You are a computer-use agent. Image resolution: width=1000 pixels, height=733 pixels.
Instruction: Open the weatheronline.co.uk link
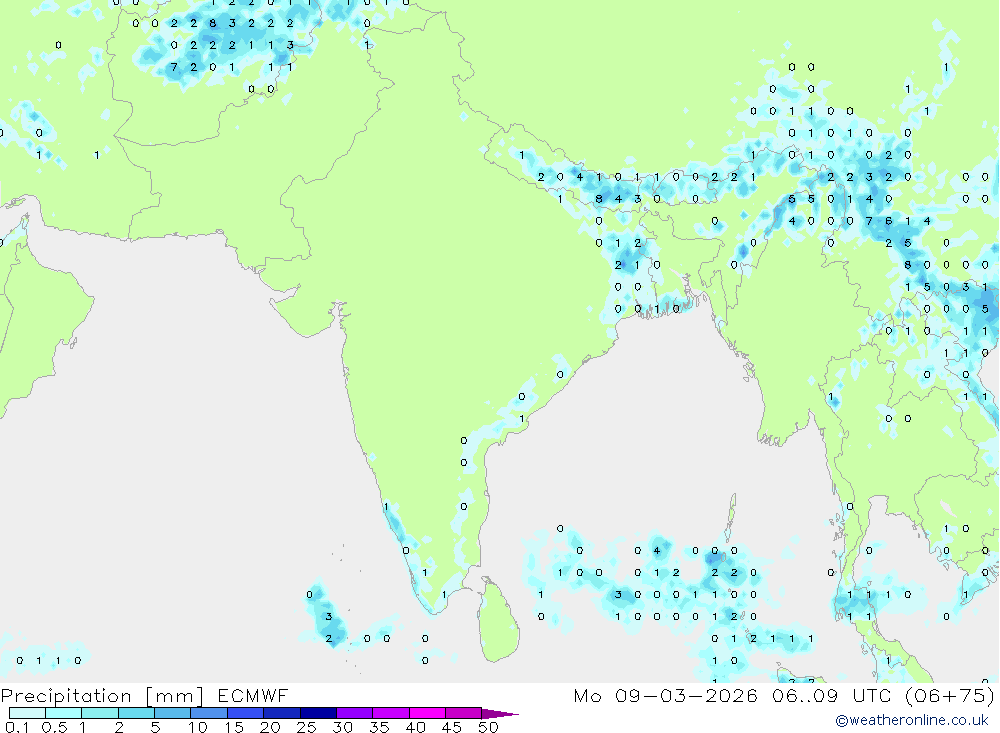coord(912,720)
